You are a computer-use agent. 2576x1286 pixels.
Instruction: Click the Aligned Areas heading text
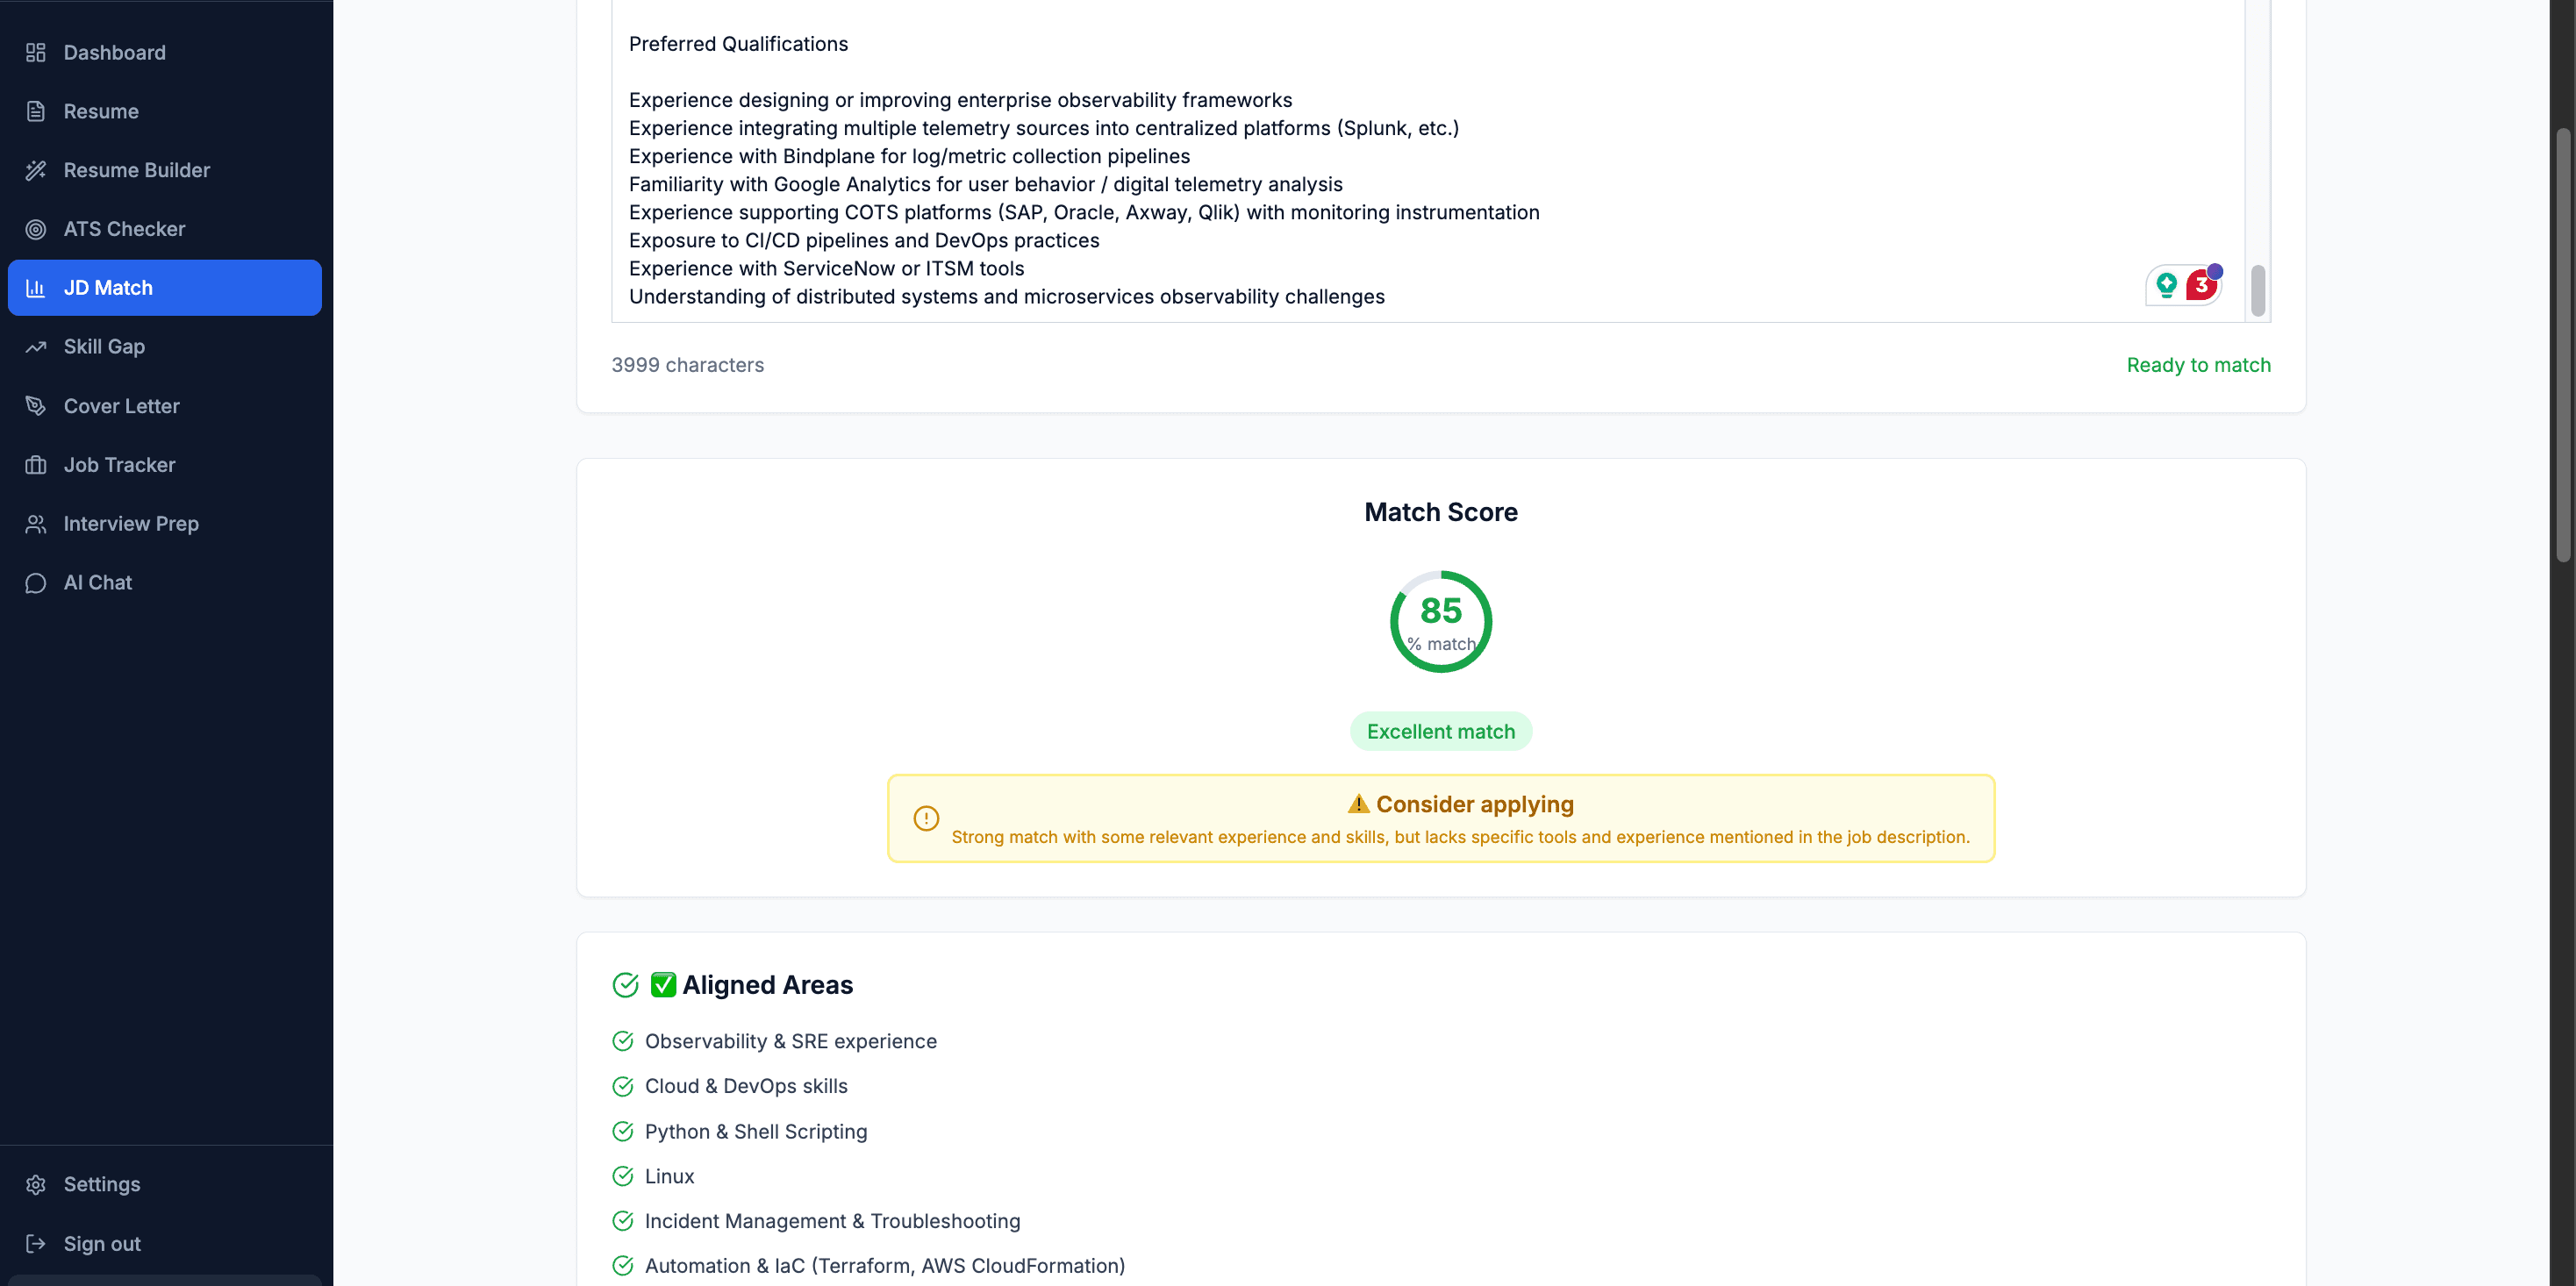click(767, 985)
